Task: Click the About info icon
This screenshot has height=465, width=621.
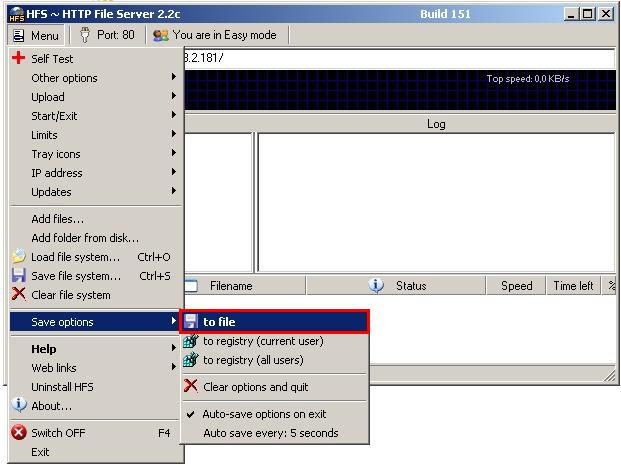Action: click(19, 405)
